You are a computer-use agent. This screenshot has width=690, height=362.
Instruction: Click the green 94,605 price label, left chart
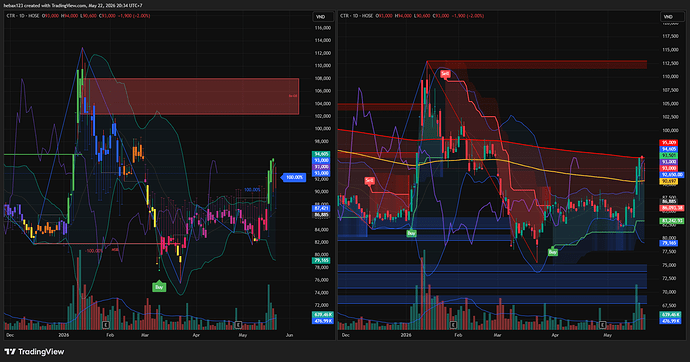tap(321, 154)
